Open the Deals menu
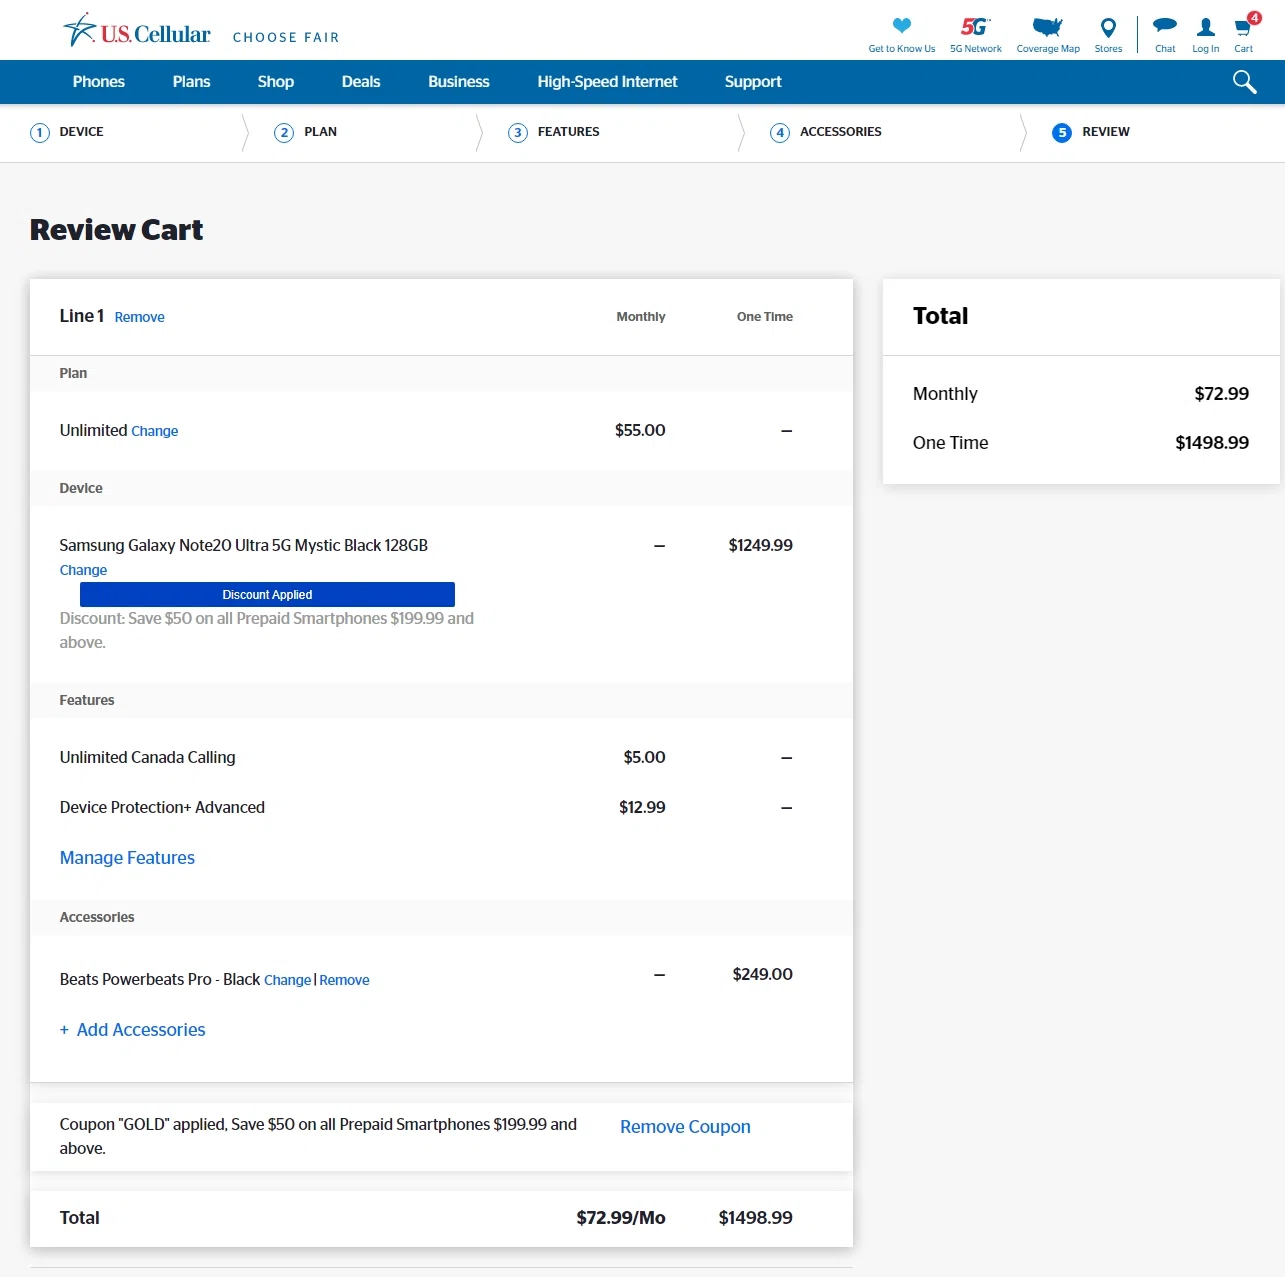Viewport: 1285px width, 1277px height. [x=361, y=82]
